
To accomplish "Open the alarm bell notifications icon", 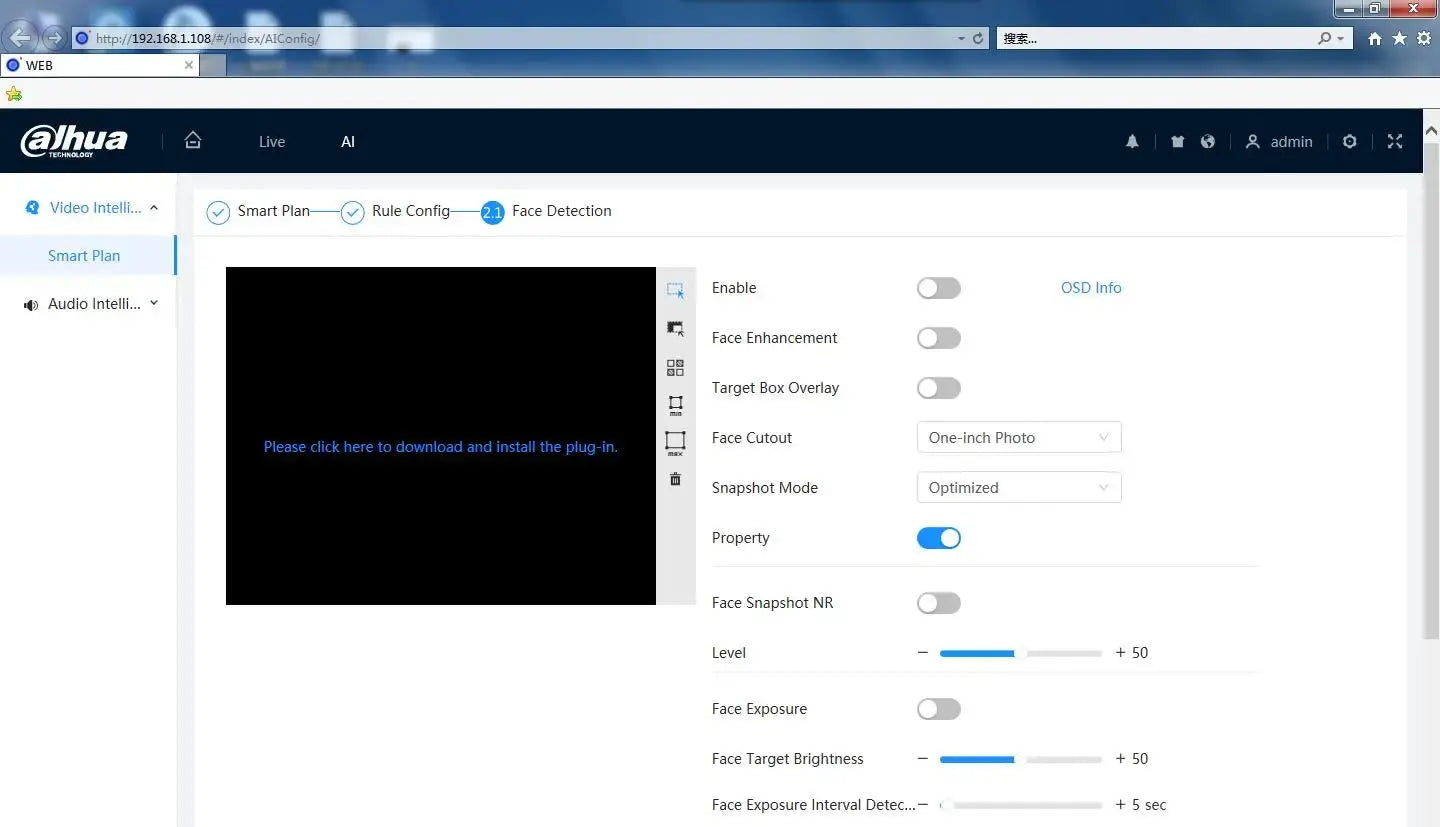I will (x=1132, y=142).
